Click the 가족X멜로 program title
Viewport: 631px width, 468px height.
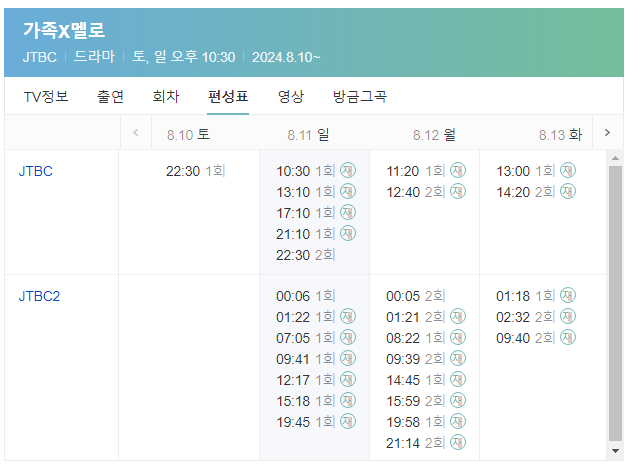pos(64,31)
